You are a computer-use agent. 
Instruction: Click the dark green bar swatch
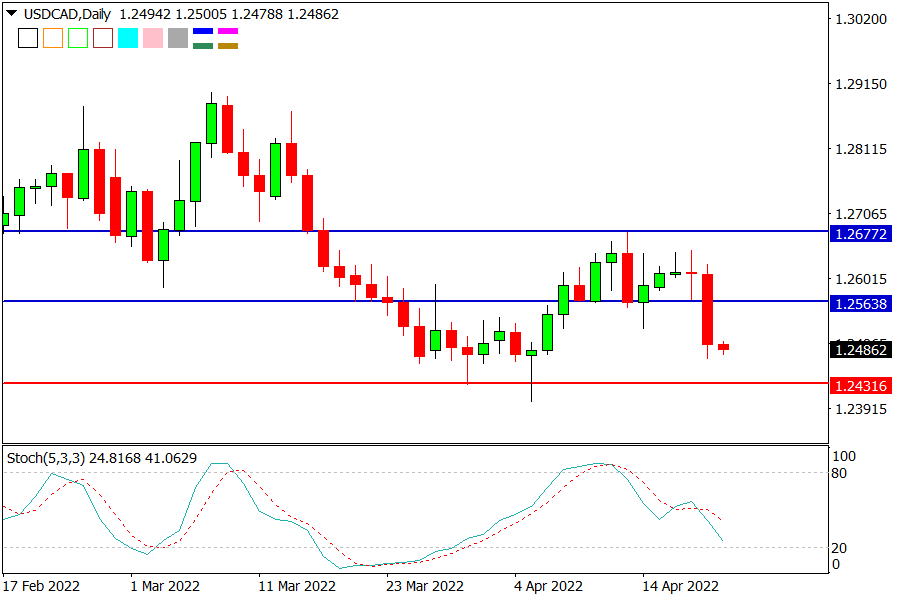click(x=203, y=45)
